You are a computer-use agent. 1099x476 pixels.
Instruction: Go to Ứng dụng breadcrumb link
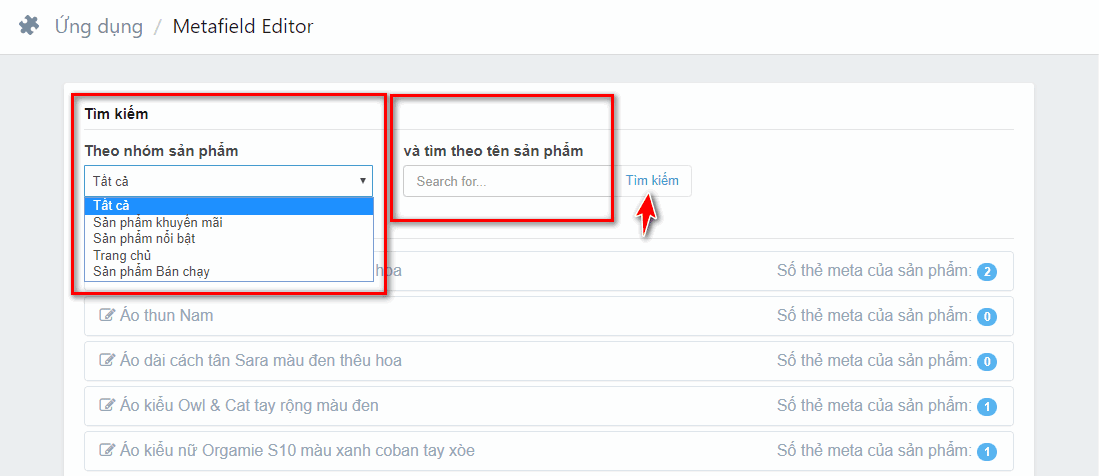click(x=98, y=27)
